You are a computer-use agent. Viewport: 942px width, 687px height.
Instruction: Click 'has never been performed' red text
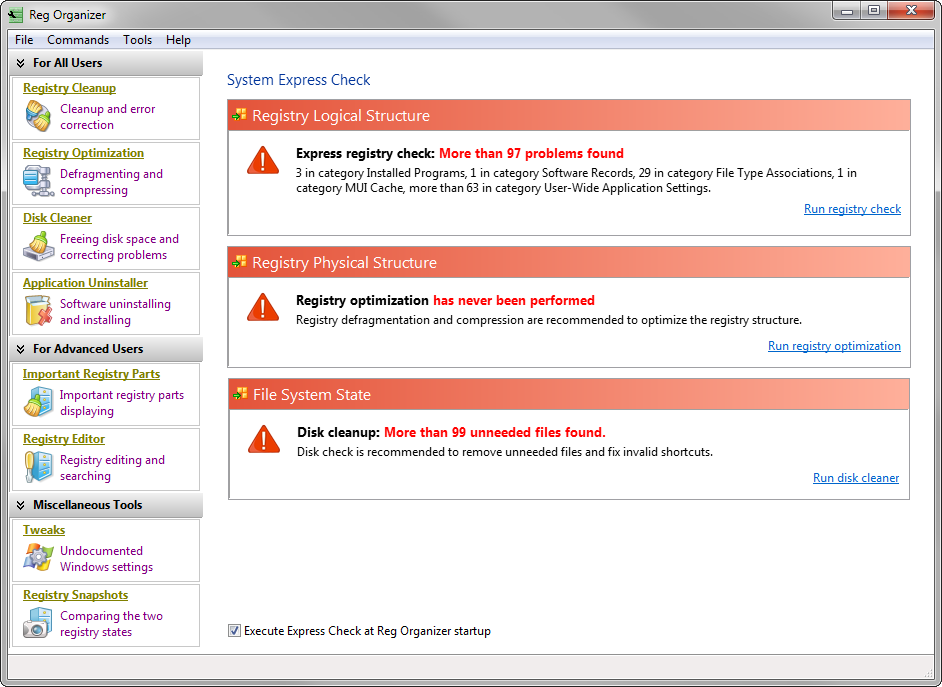click(514, 300)
